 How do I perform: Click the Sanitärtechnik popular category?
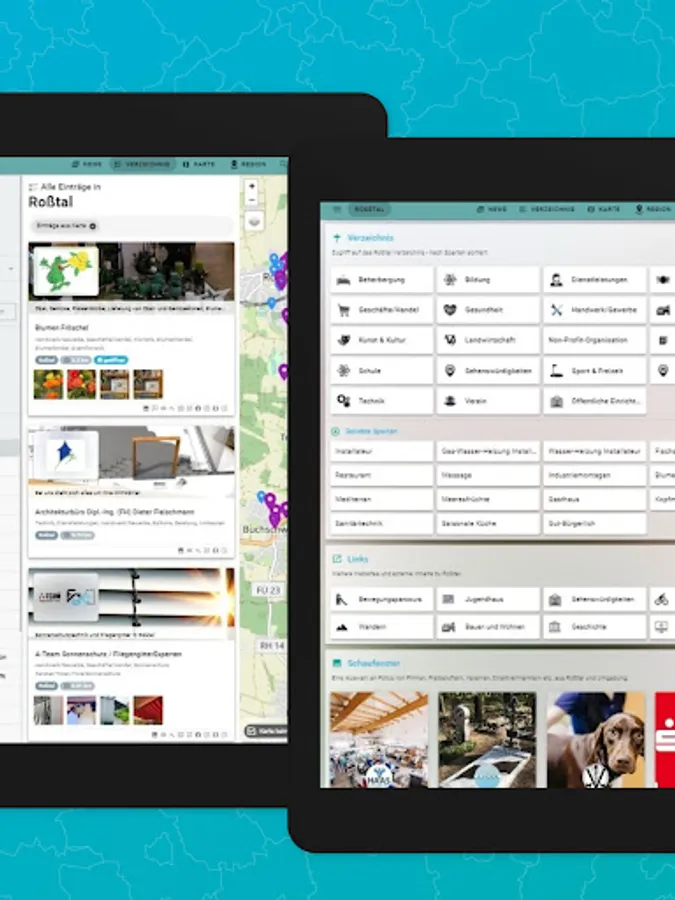382,523
